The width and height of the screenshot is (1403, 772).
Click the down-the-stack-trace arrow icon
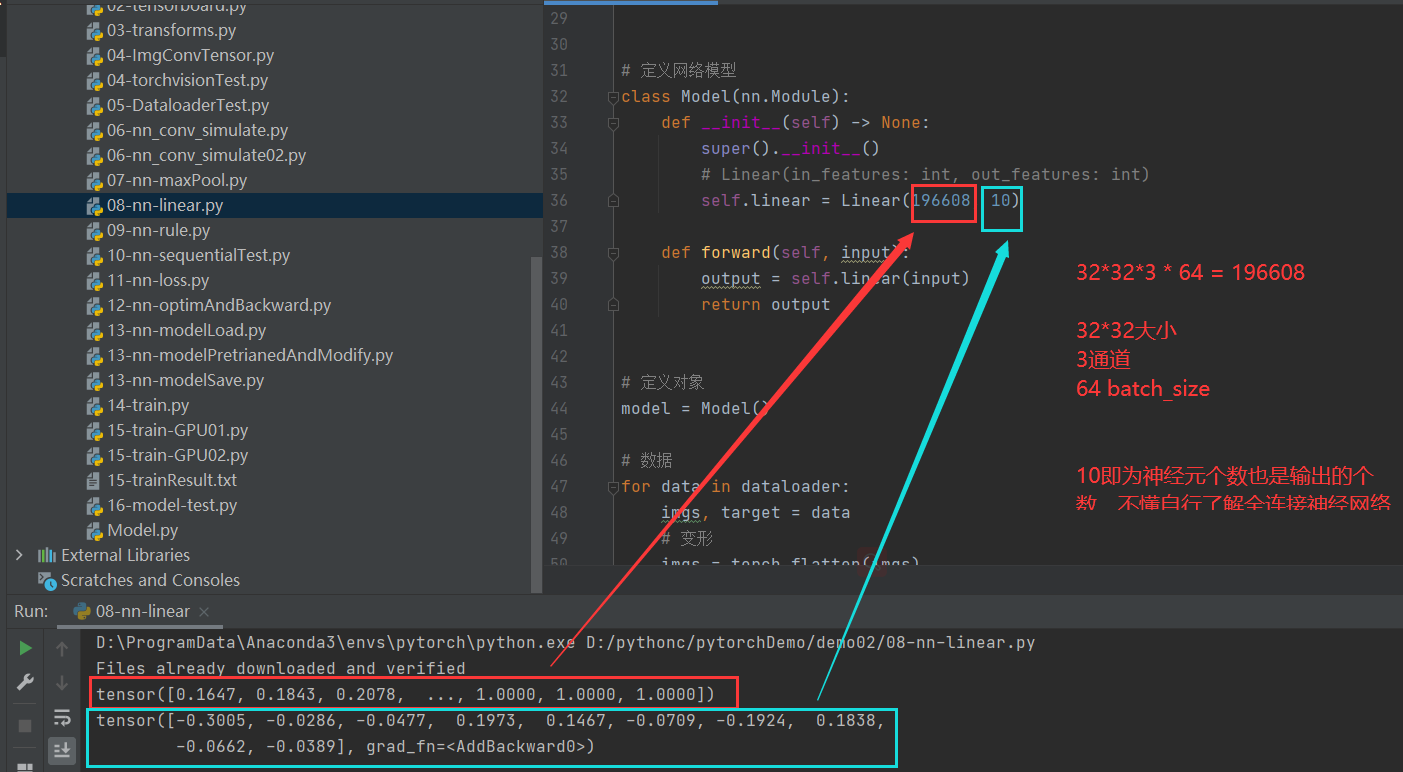coord(62,683)
